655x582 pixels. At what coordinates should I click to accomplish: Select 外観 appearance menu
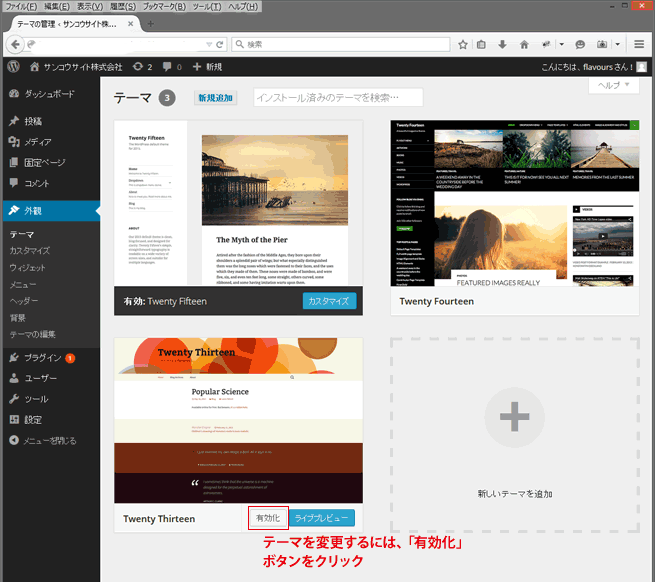tap(51, 211)
